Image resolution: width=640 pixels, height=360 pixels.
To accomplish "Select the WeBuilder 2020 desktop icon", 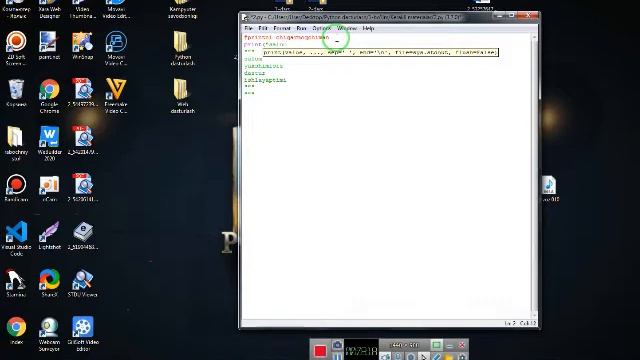I will 49,143.
